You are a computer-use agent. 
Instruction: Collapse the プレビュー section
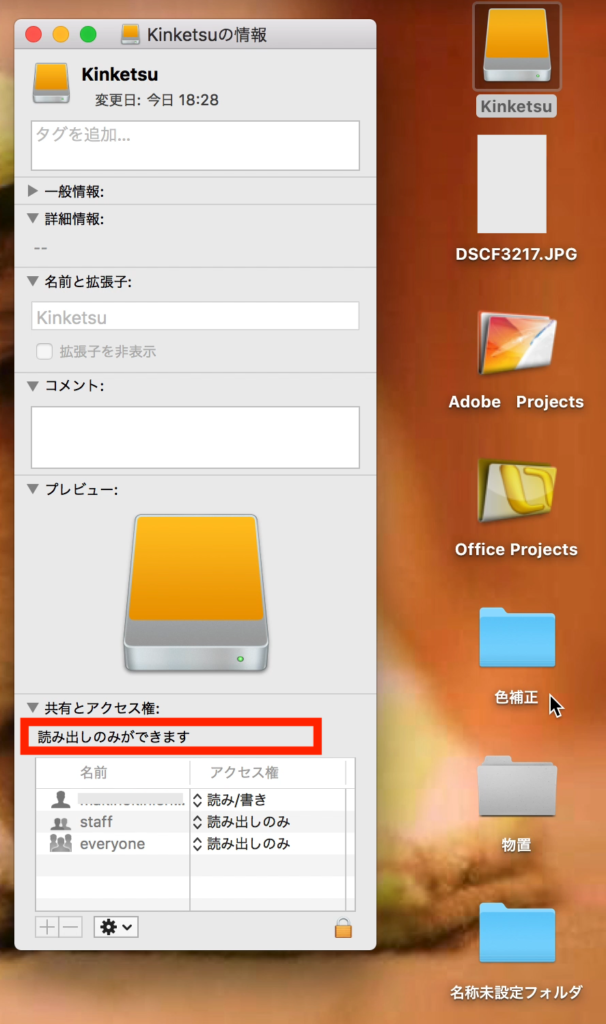click(33, 488)
